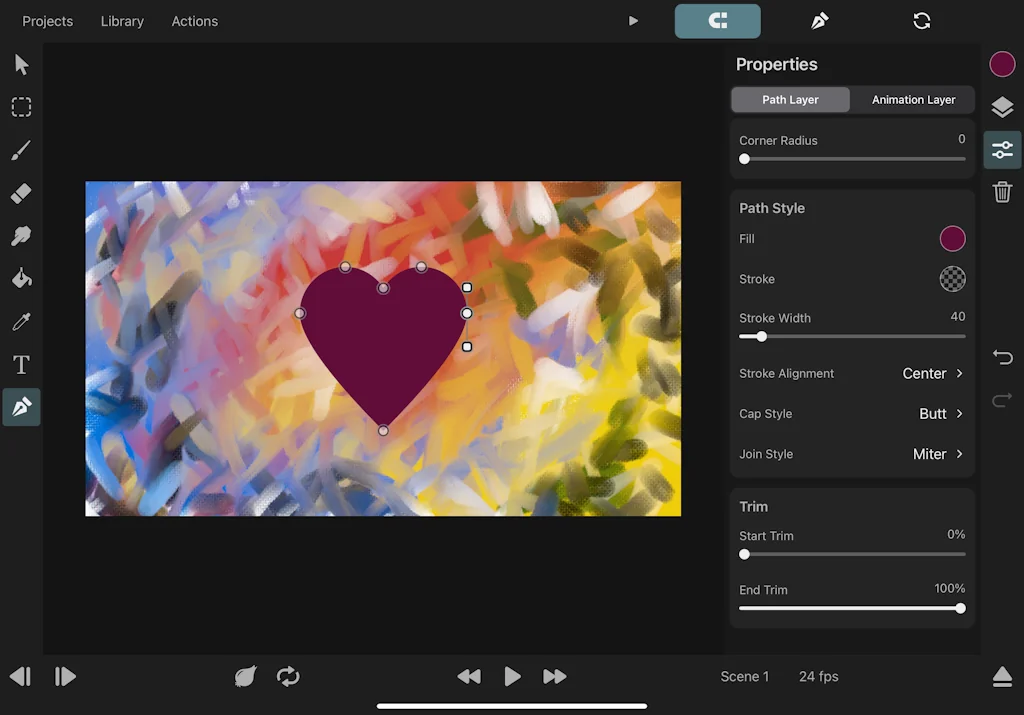Choose the marquee selection tool
Image resolution: width=1024 pixels, height=715 pixels.
coord(21,107)
